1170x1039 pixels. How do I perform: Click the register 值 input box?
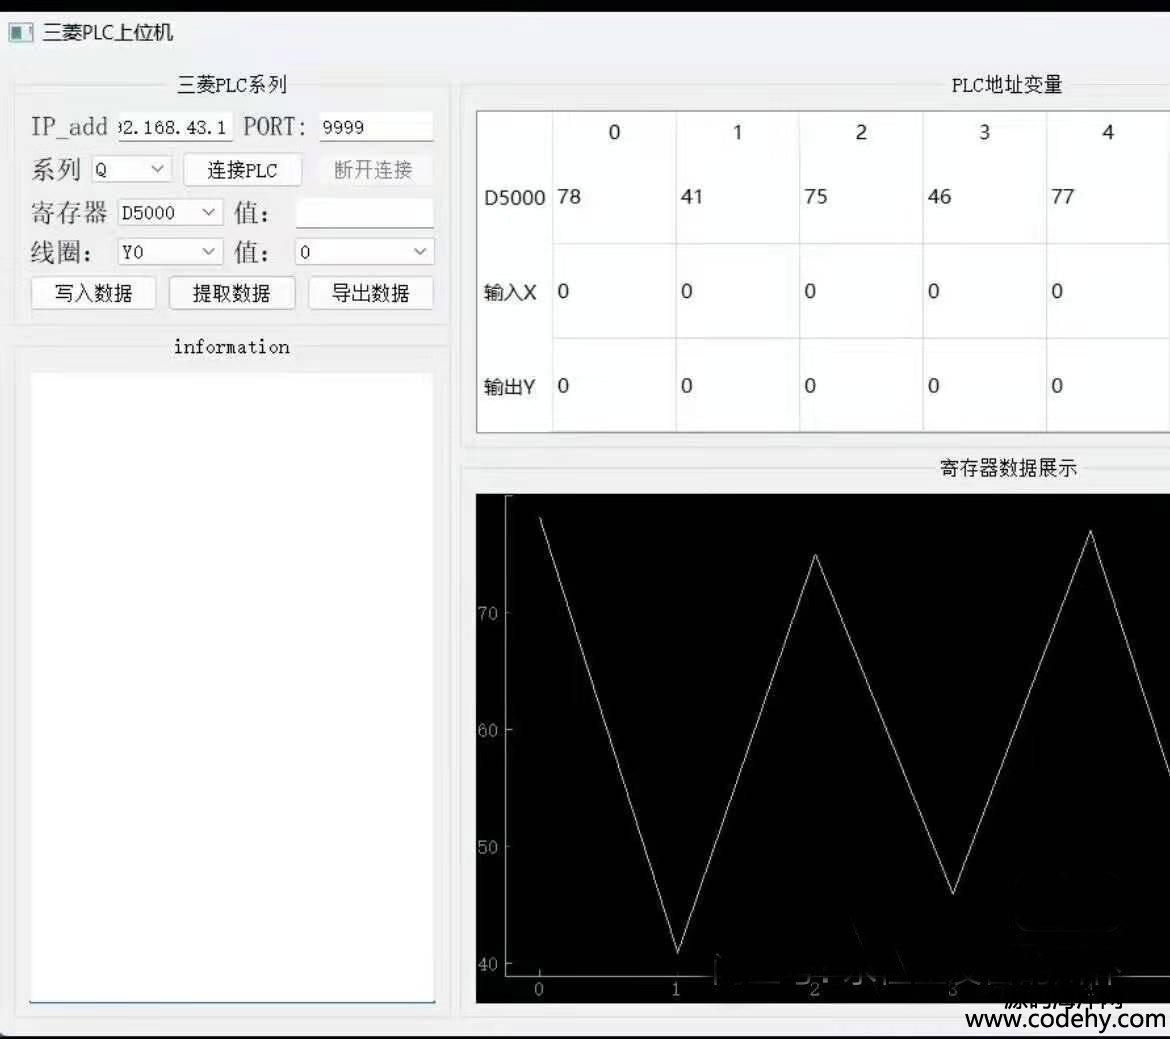pyautogui.click(x=364, y=213)
